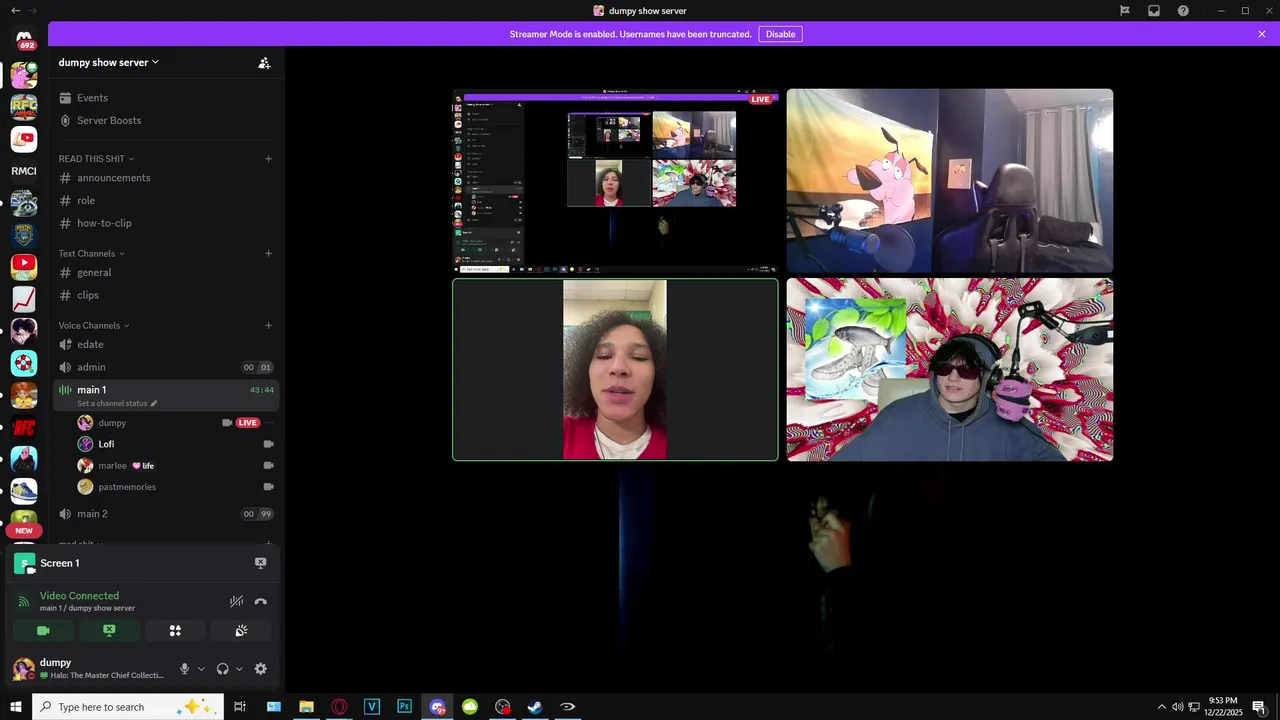Viewport: 1280px width, 720px height.
Task: Select user Lofi in main 1
Action: 173,444
